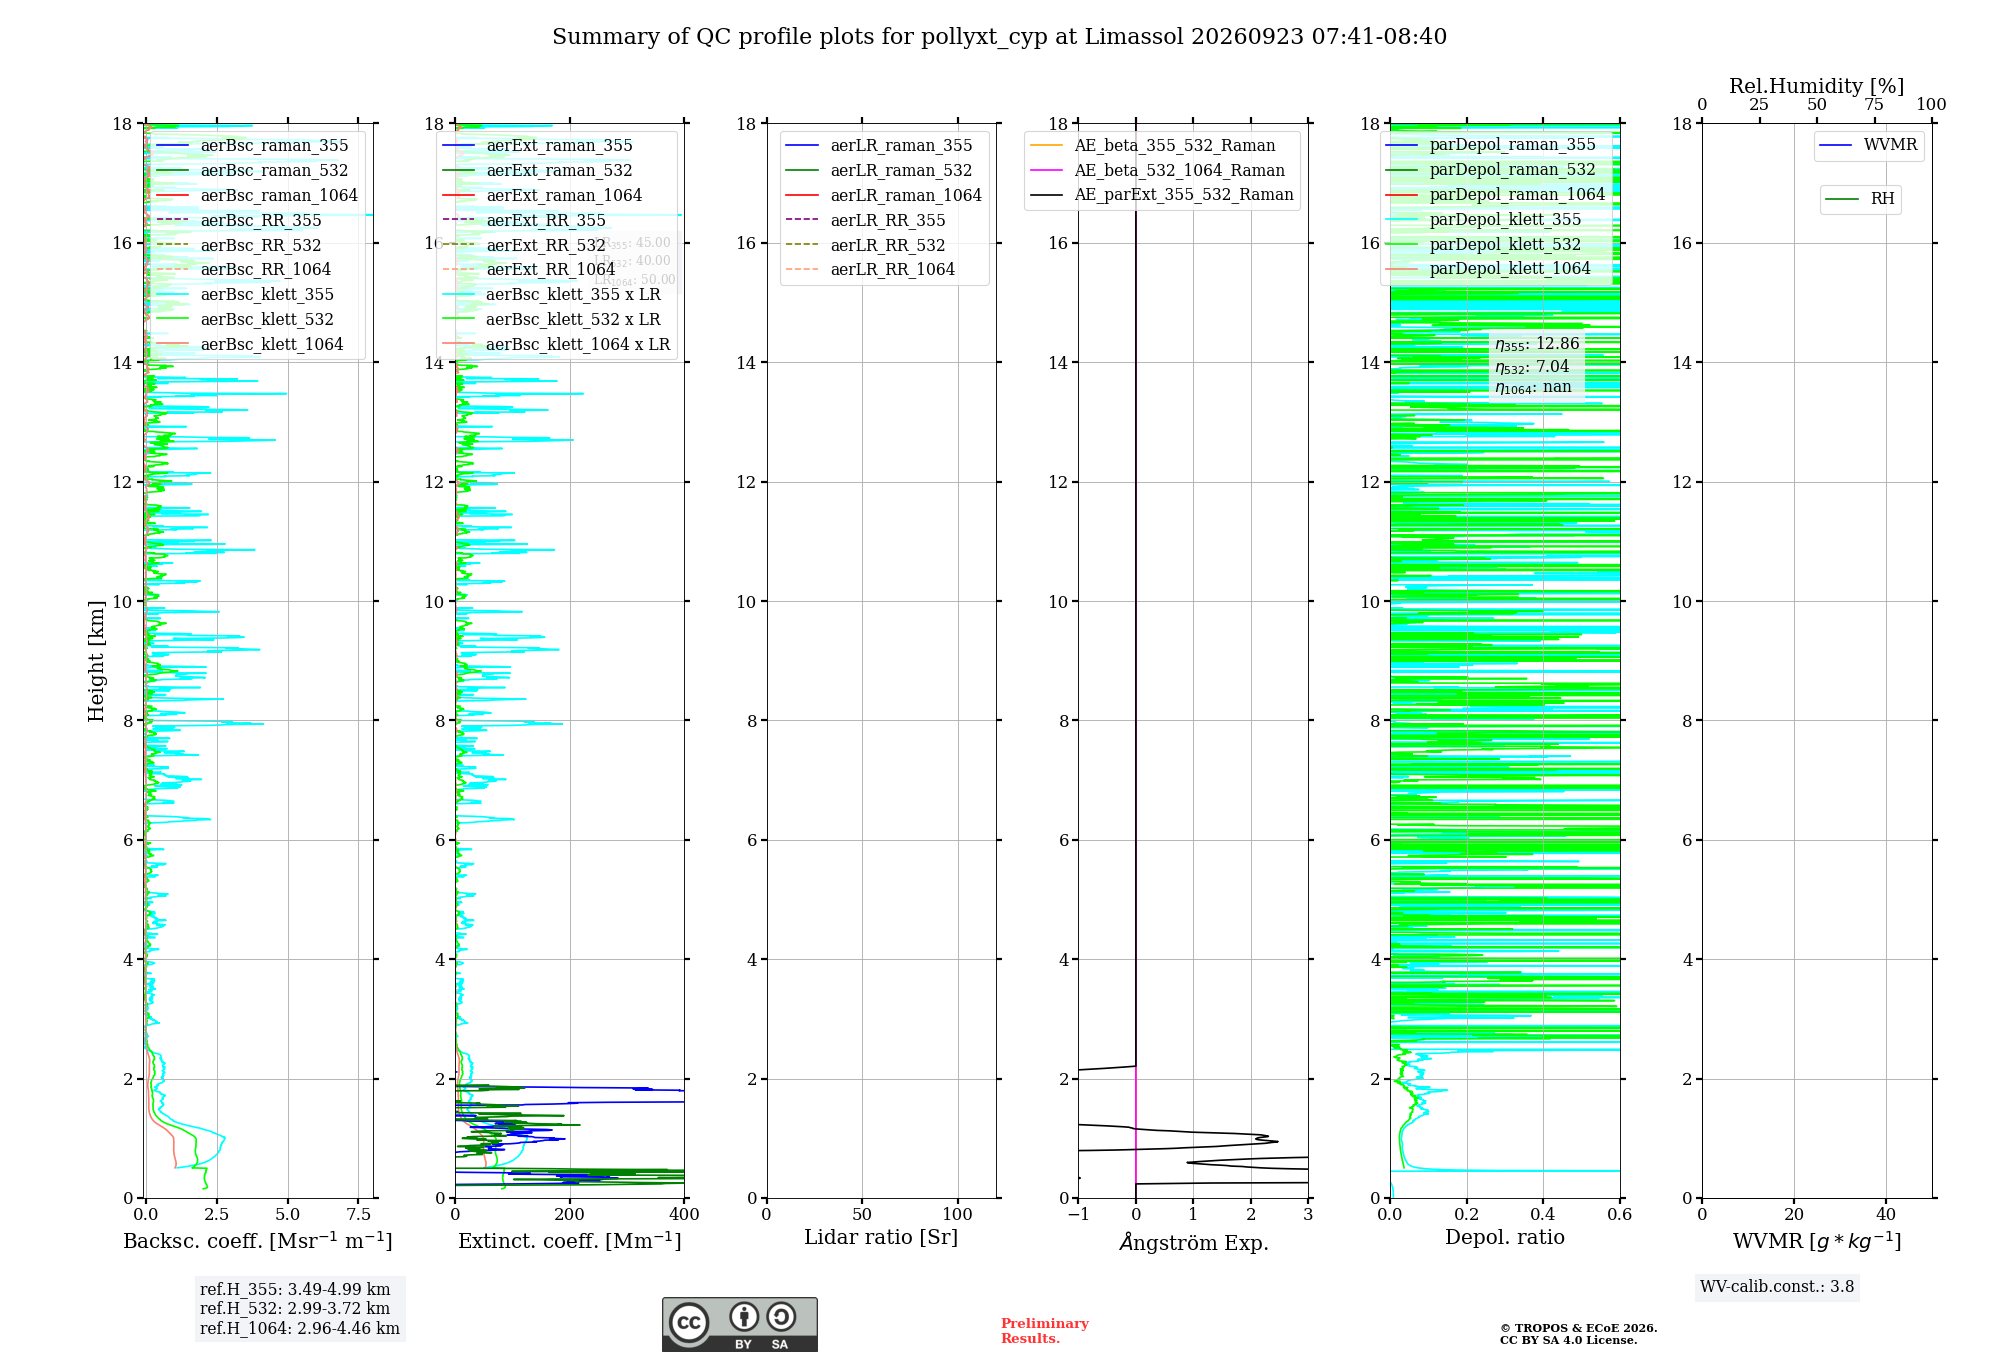2000x1360 pixels.
Task: Click legend entry aerExt_raman_355
Action: coord(537,145)
